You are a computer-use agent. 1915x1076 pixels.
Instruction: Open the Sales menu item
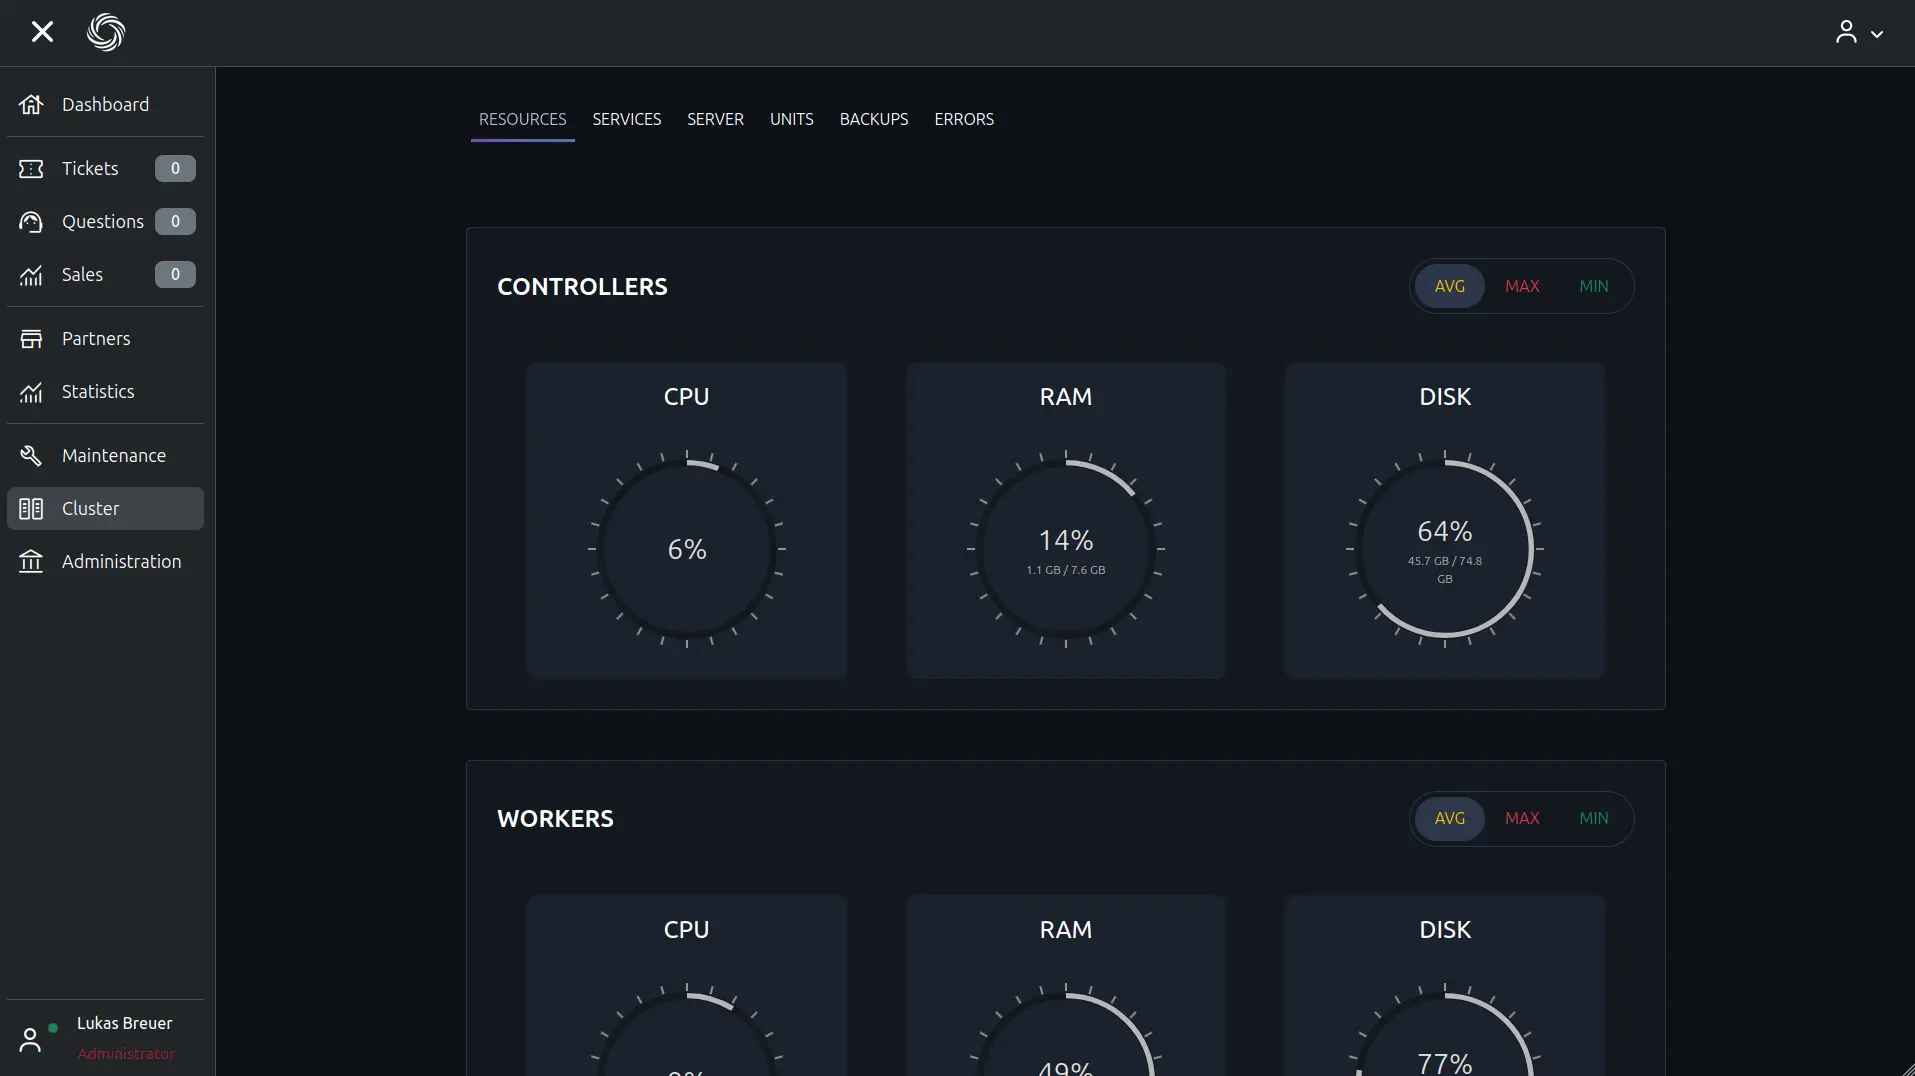tap(82, 275)
